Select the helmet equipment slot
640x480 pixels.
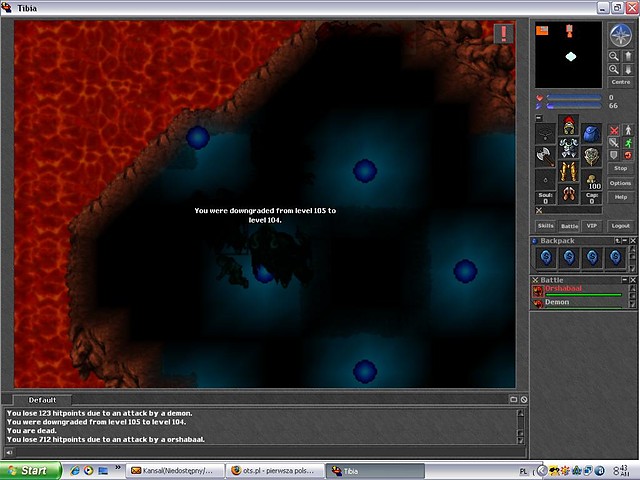tap(568, 125)
